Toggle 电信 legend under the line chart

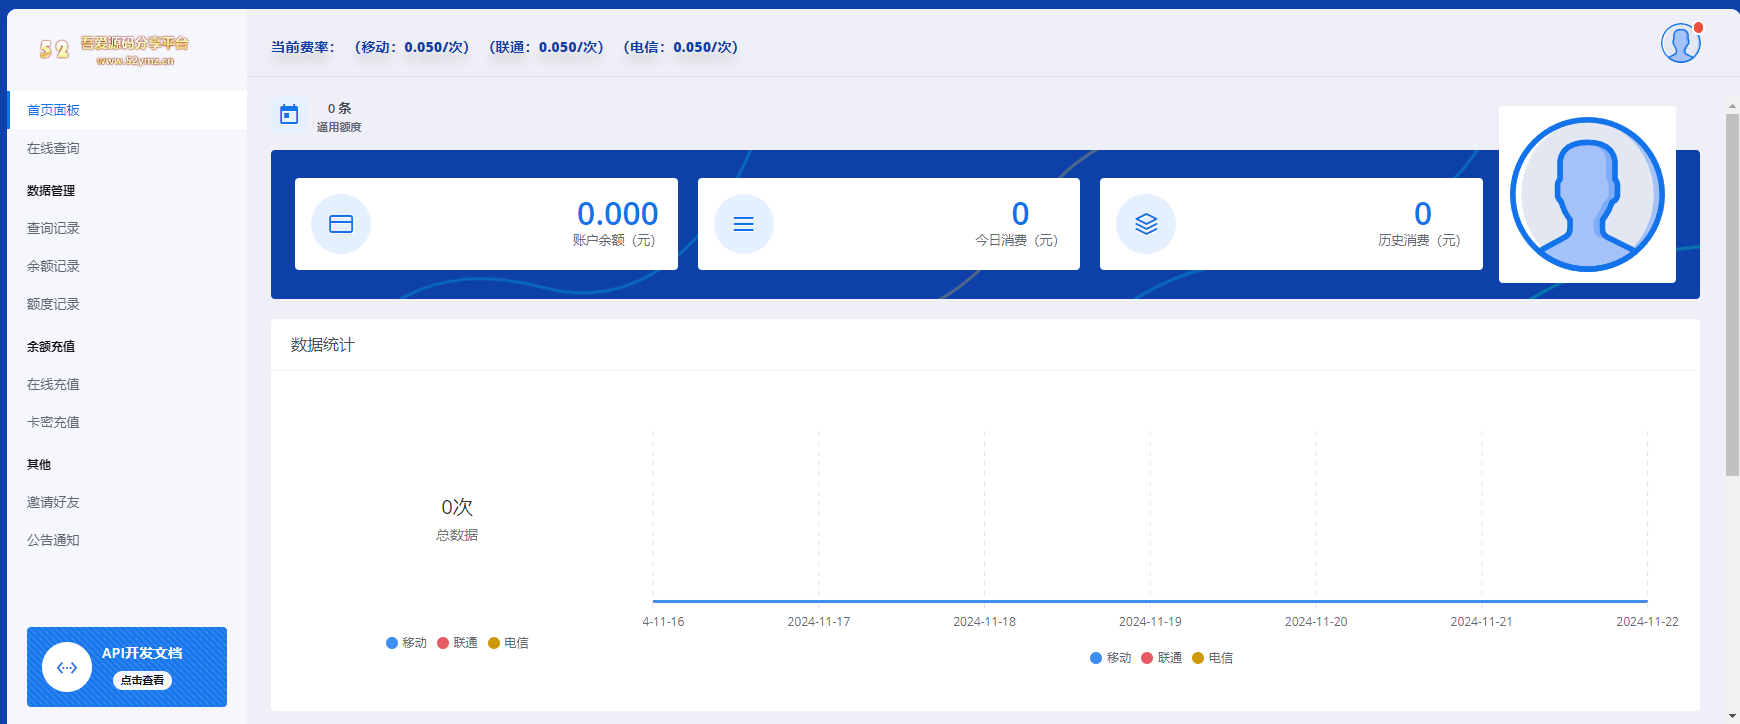(x=1212, y=658)
